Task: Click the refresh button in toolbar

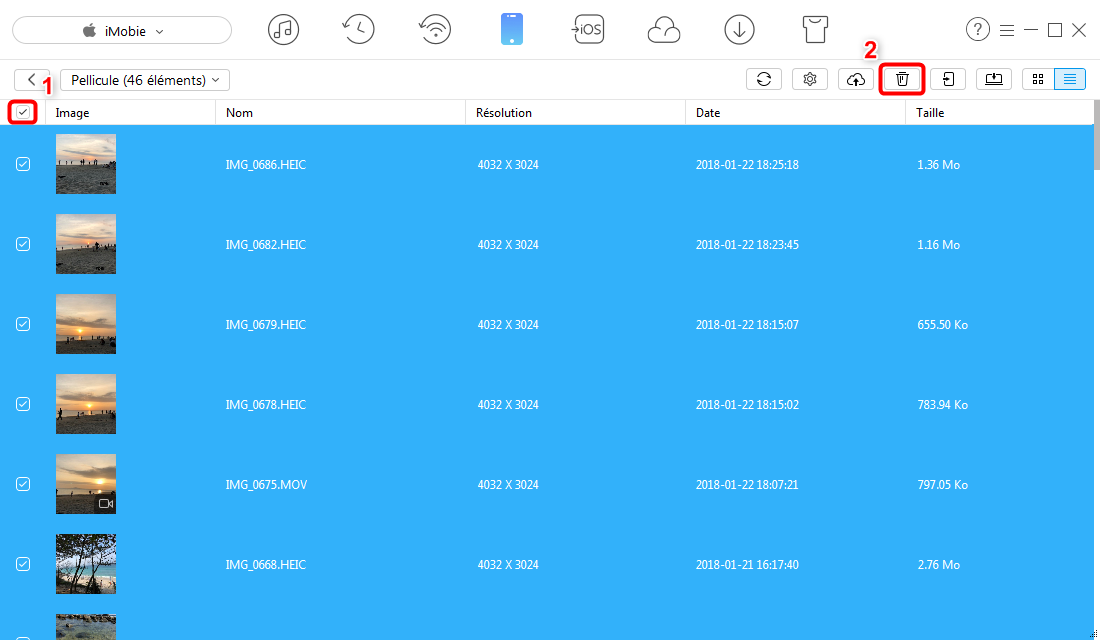Action: 764,79
